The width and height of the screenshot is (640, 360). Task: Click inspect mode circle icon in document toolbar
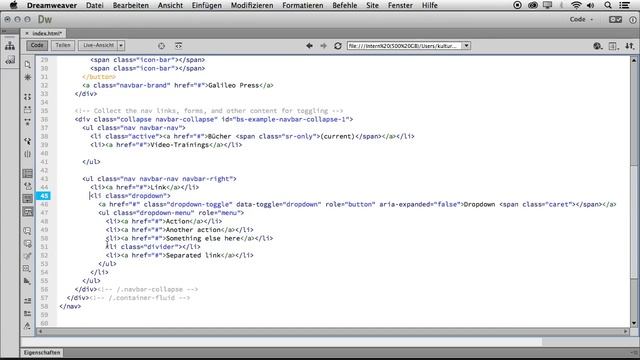tap(162, 46)
